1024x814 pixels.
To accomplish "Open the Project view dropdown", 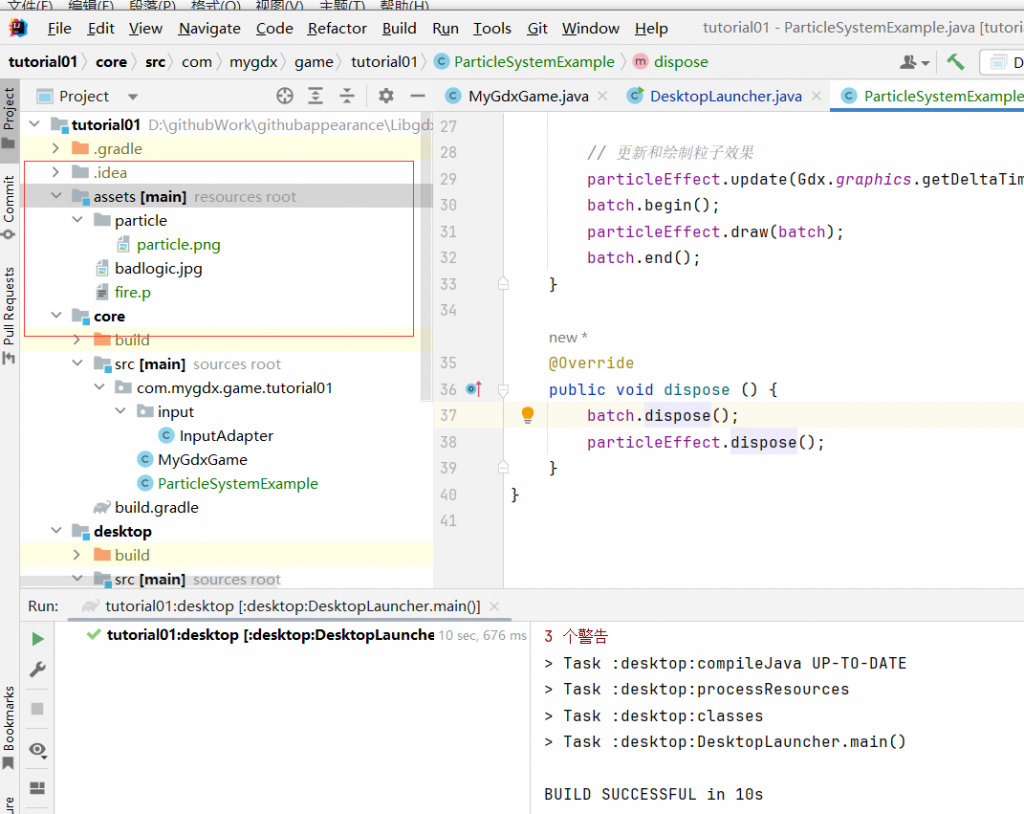I will [x=133, y=97].
